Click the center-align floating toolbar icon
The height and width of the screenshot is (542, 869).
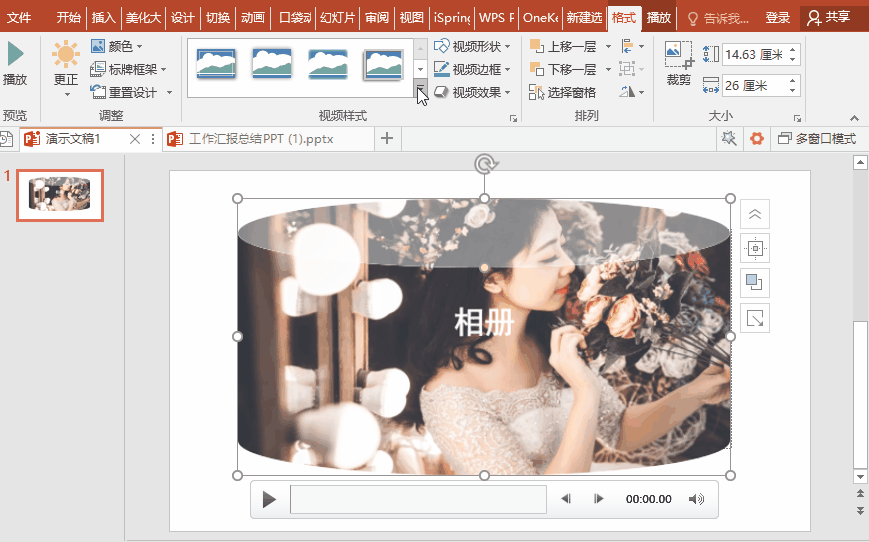[755, 249]
